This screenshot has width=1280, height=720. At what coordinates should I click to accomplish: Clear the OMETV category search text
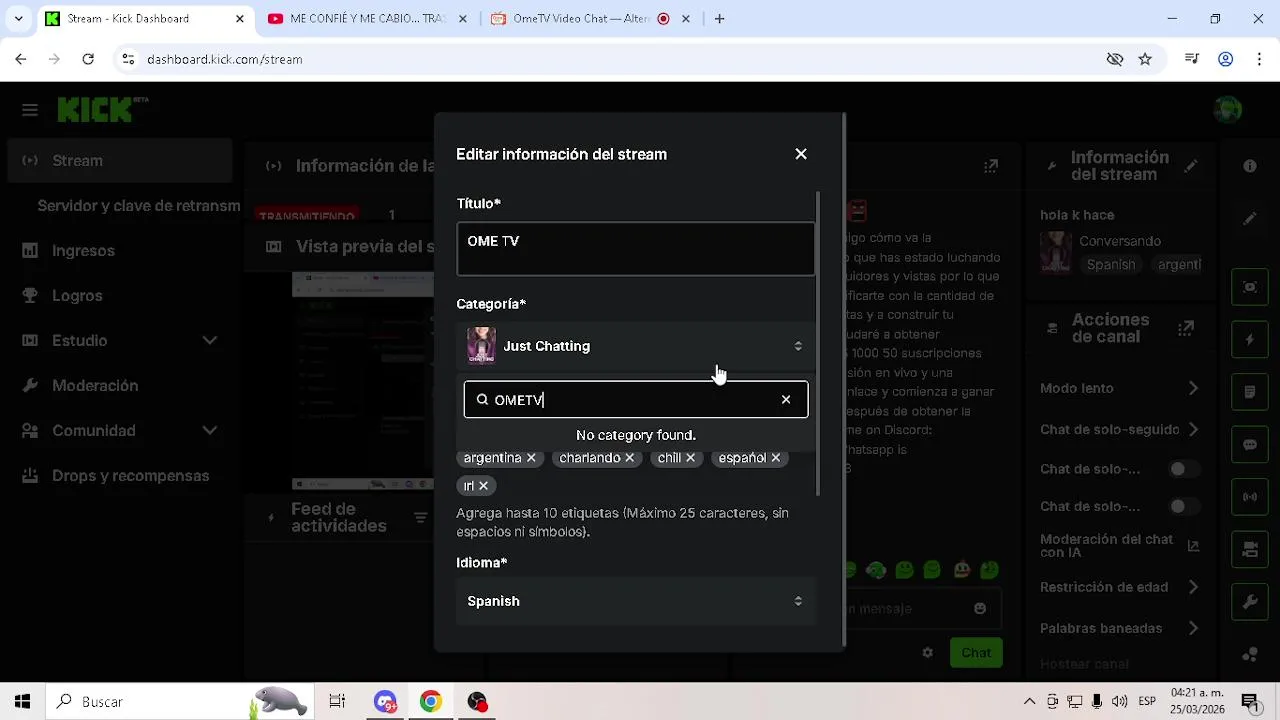pyautogui.click(x=786, y=399)
